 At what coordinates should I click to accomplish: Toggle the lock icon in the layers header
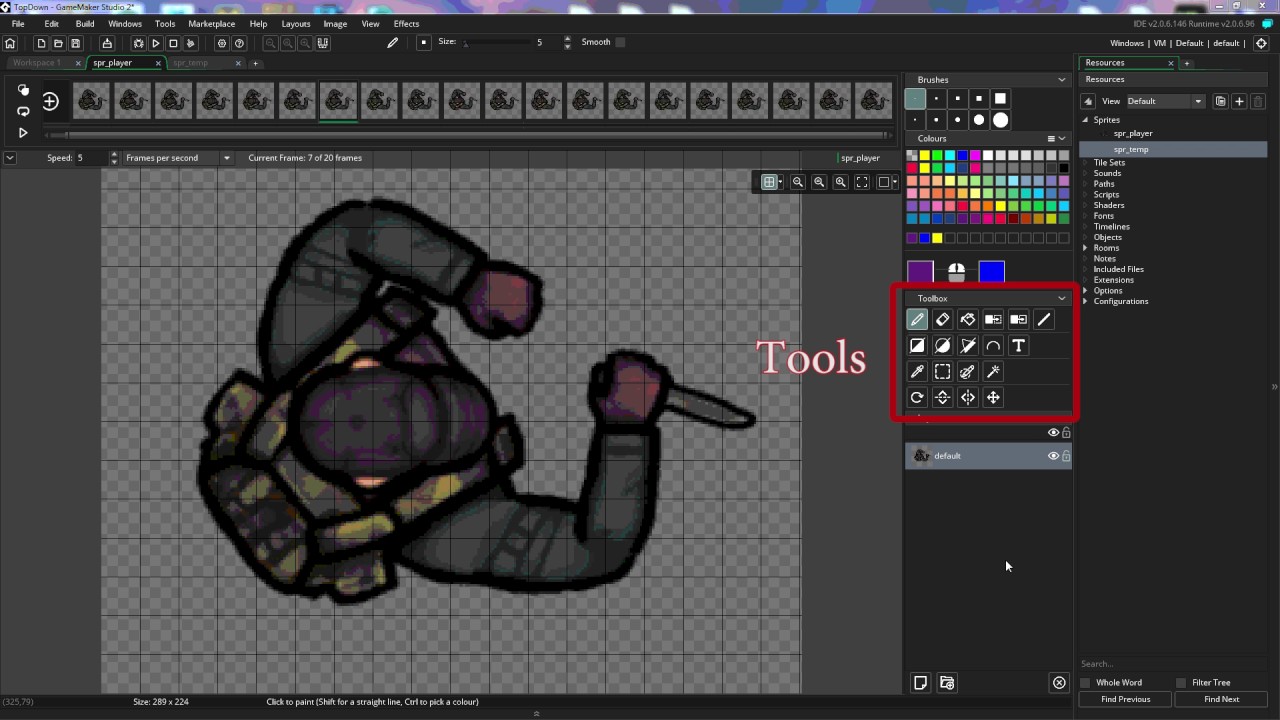tap(1066, 433)
